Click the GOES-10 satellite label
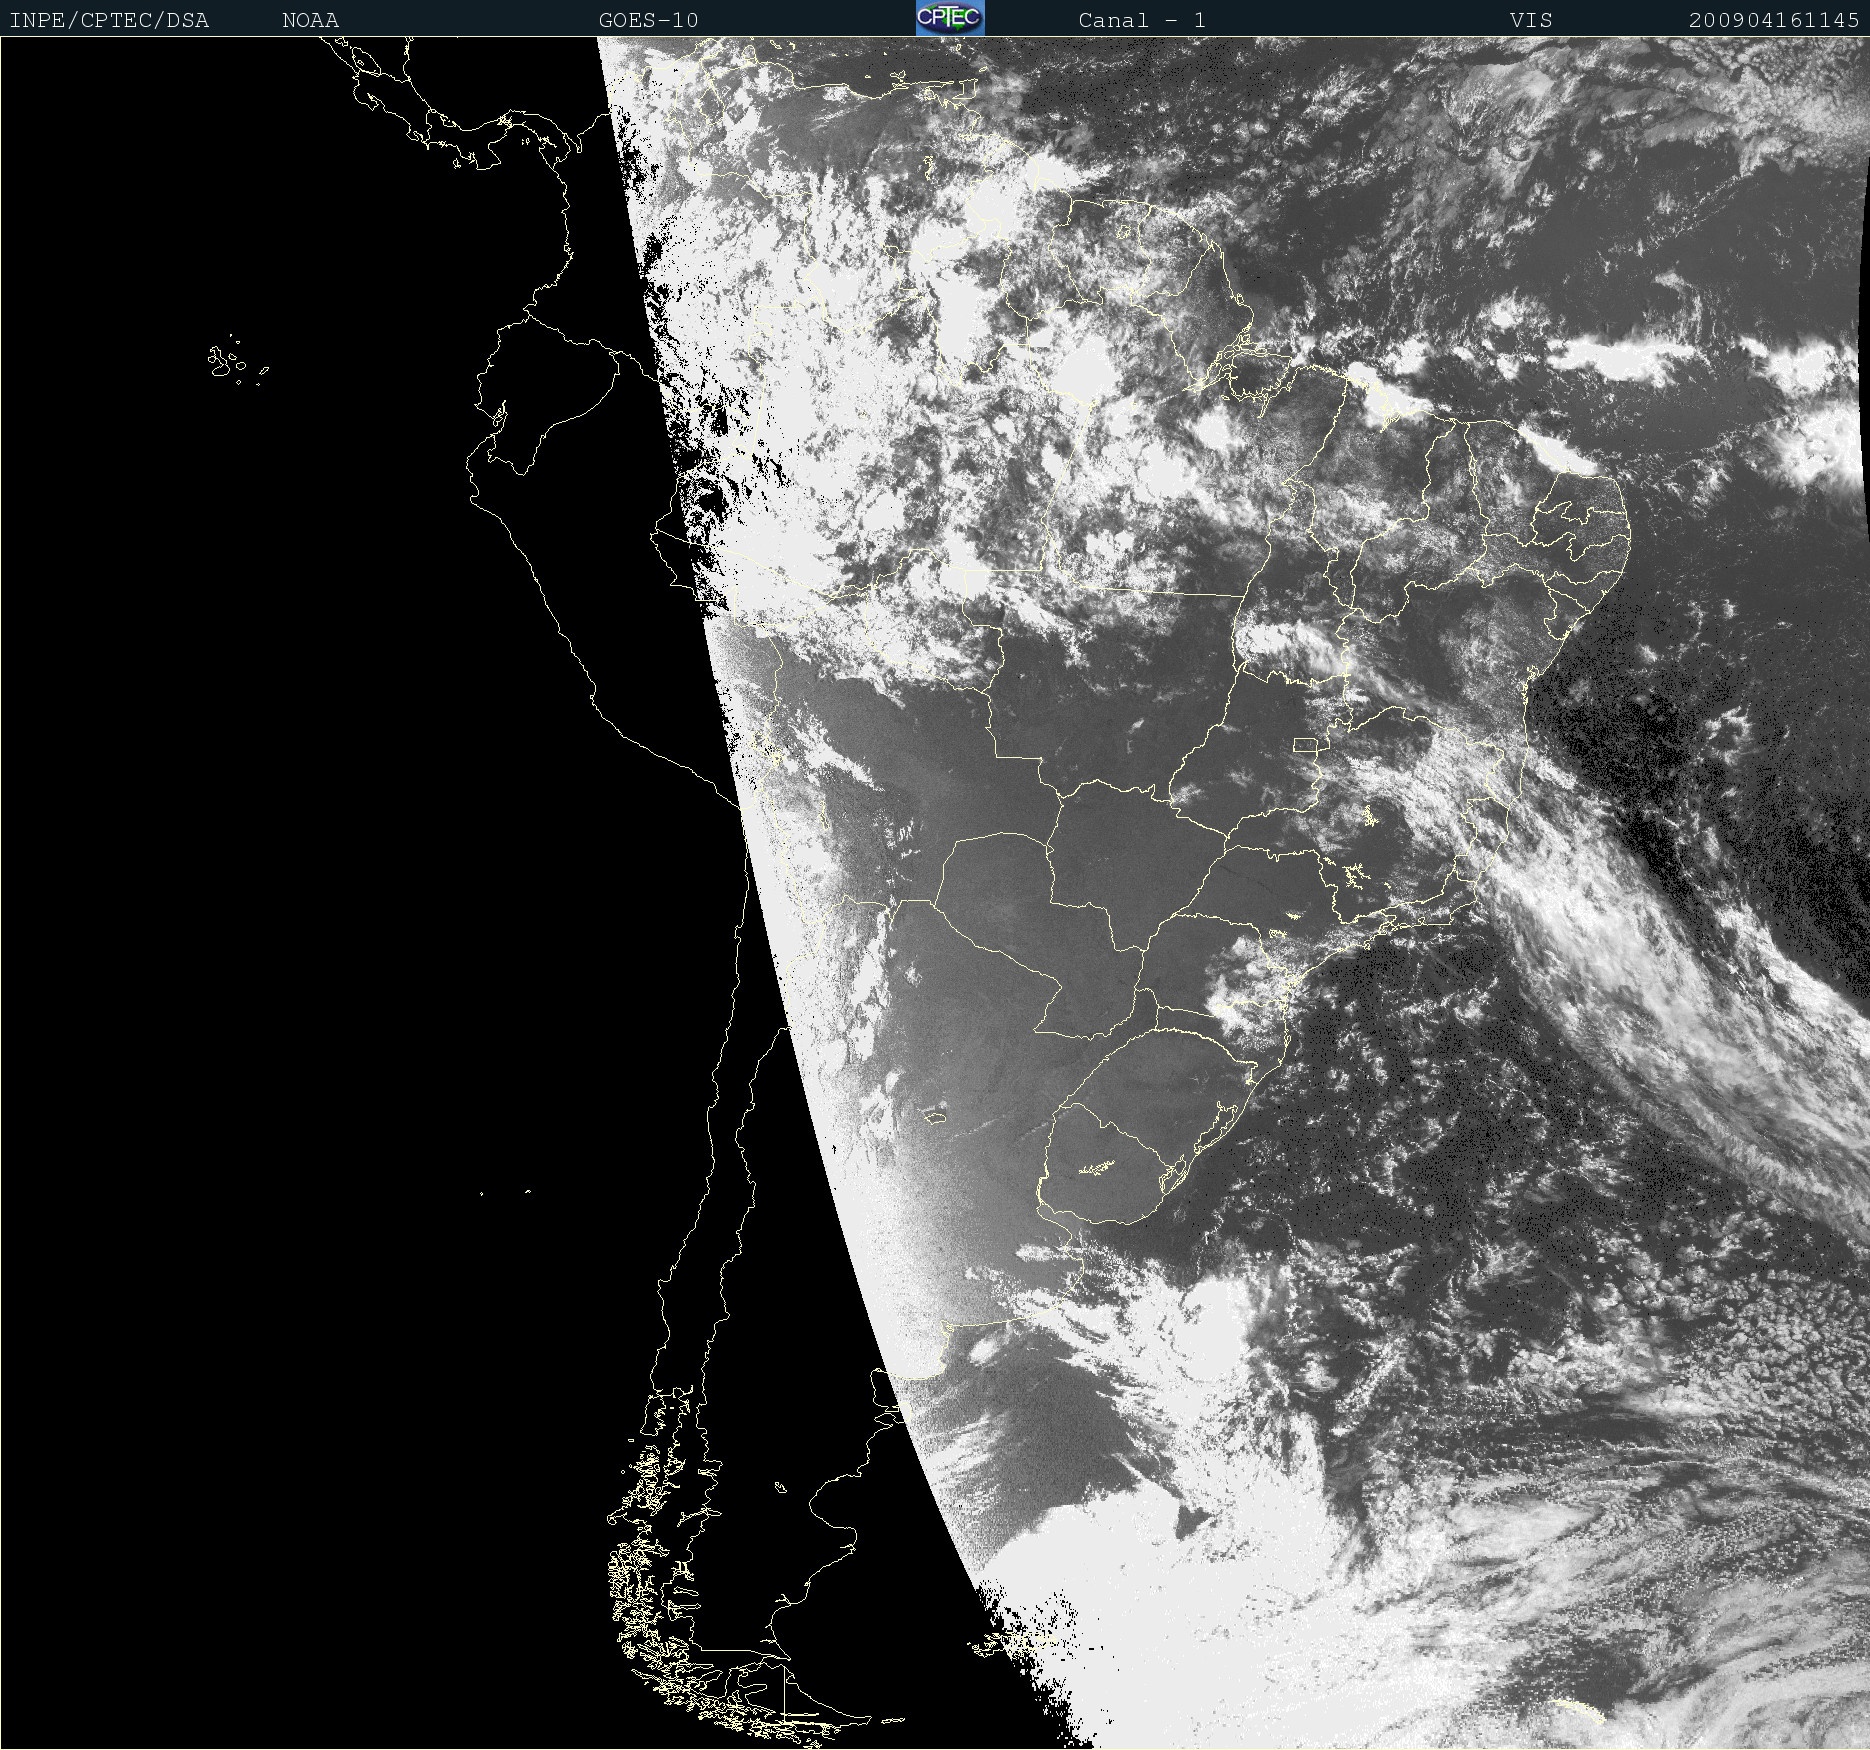The height and width of the screenshot is (1750, 1870). pyautogui.click(x=648, y=20)
